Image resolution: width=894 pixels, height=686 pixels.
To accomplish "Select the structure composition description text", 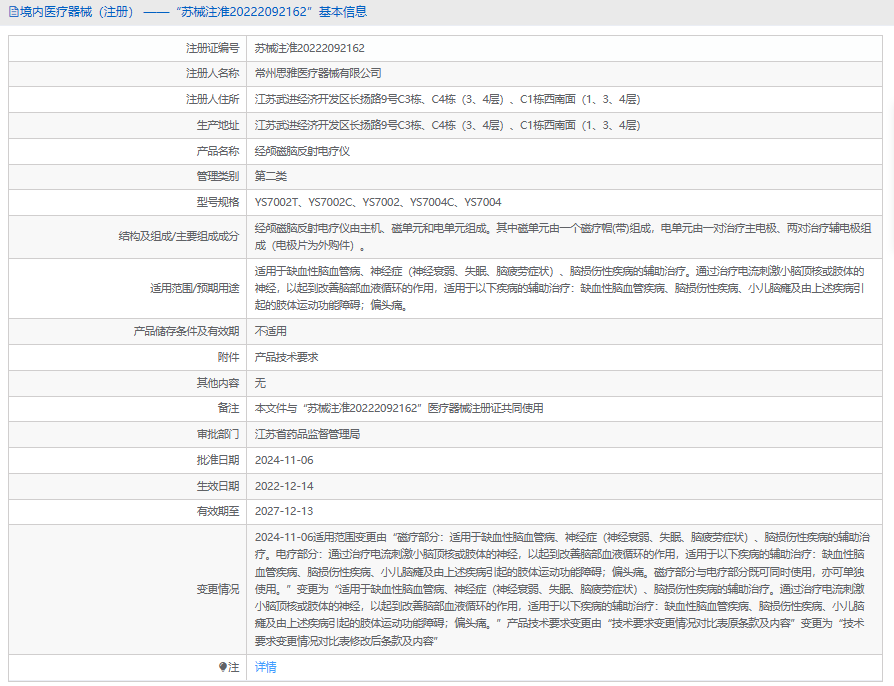I will click(x=563, y=237).
